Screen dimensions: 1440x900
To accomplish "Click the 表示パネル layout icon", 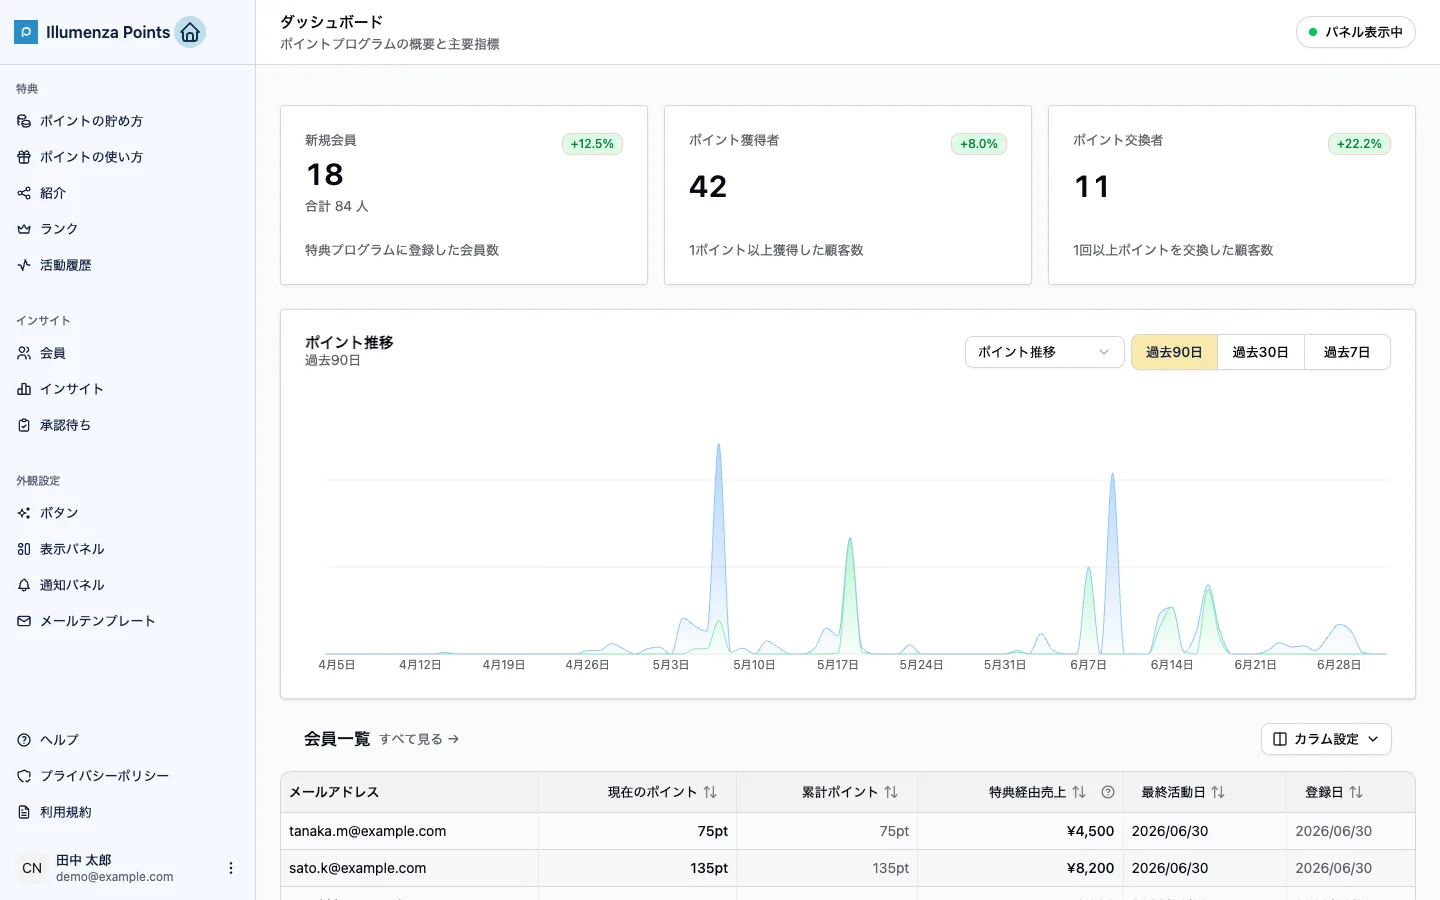I will [24, 549].
